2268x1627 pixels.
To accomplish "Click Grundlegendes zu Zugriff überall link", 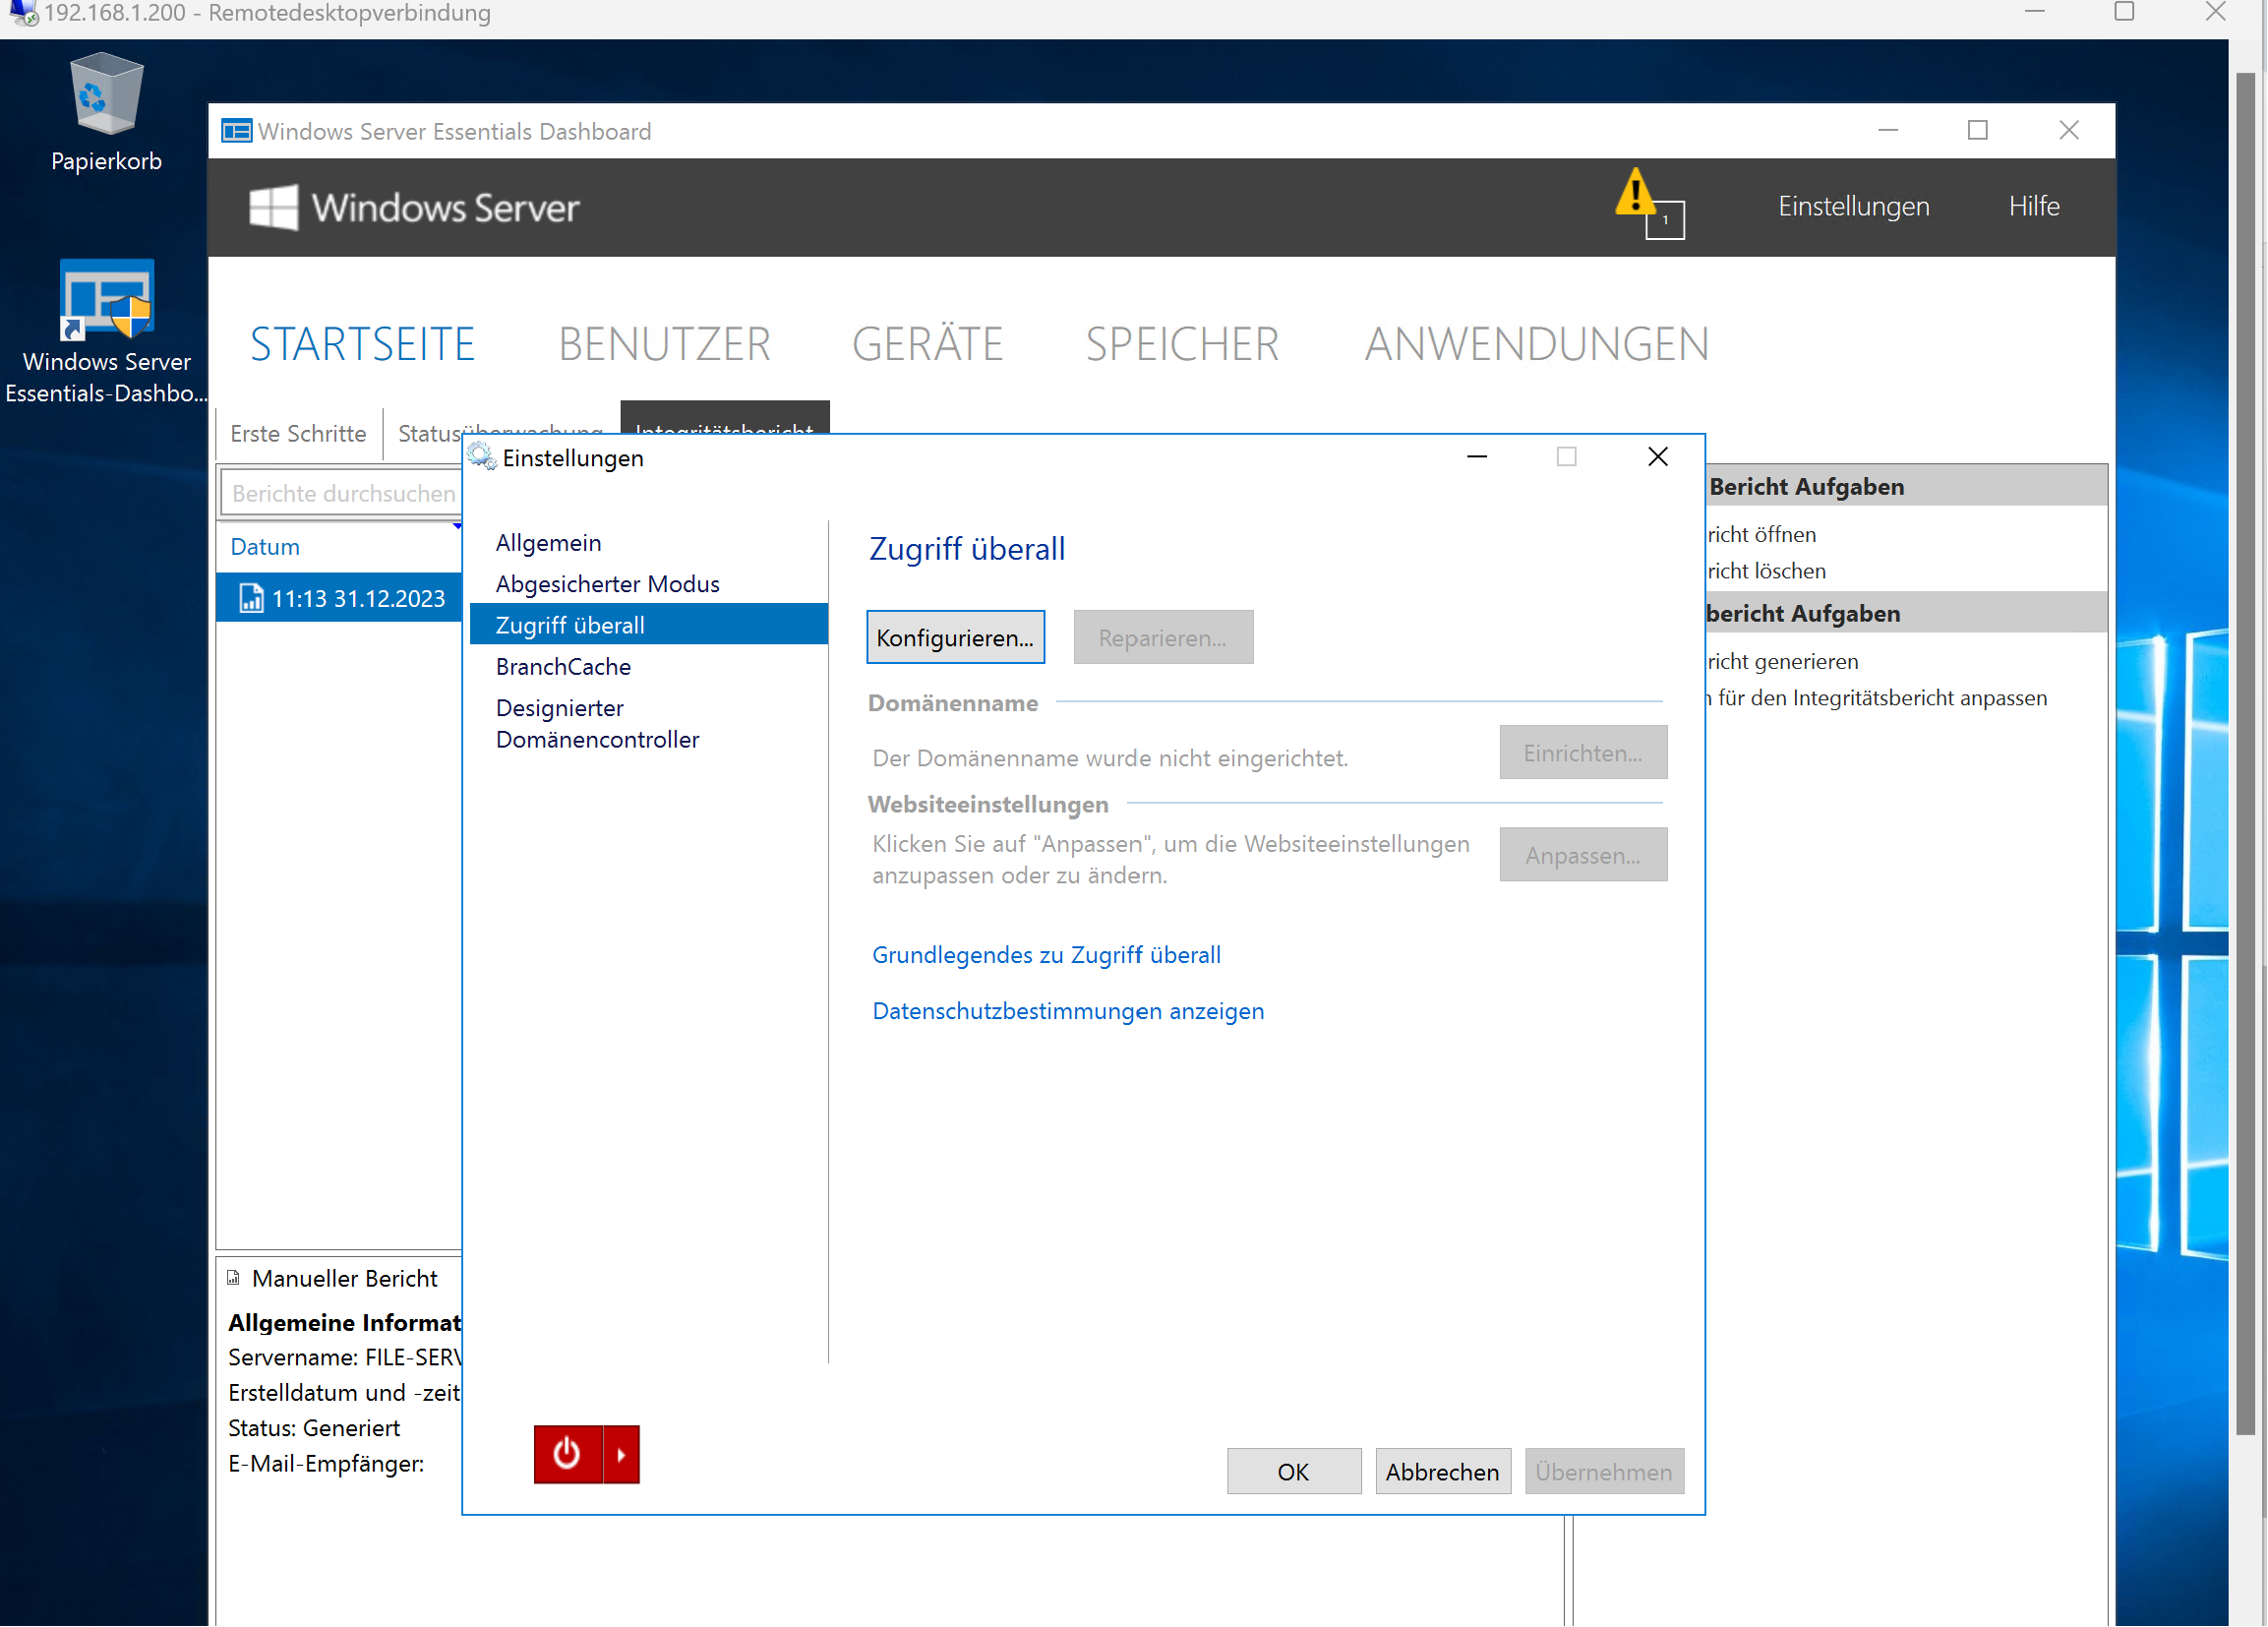I will click(x=1045, y=952).
